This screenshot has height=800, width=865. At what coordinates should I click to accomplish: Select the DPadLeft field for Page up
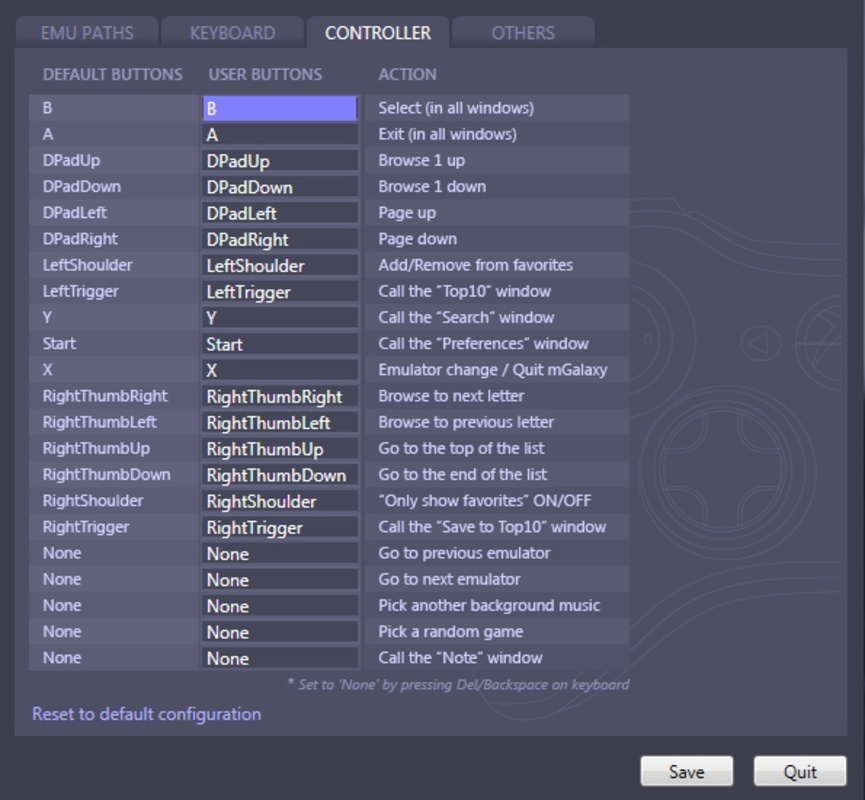coord(280,213)
